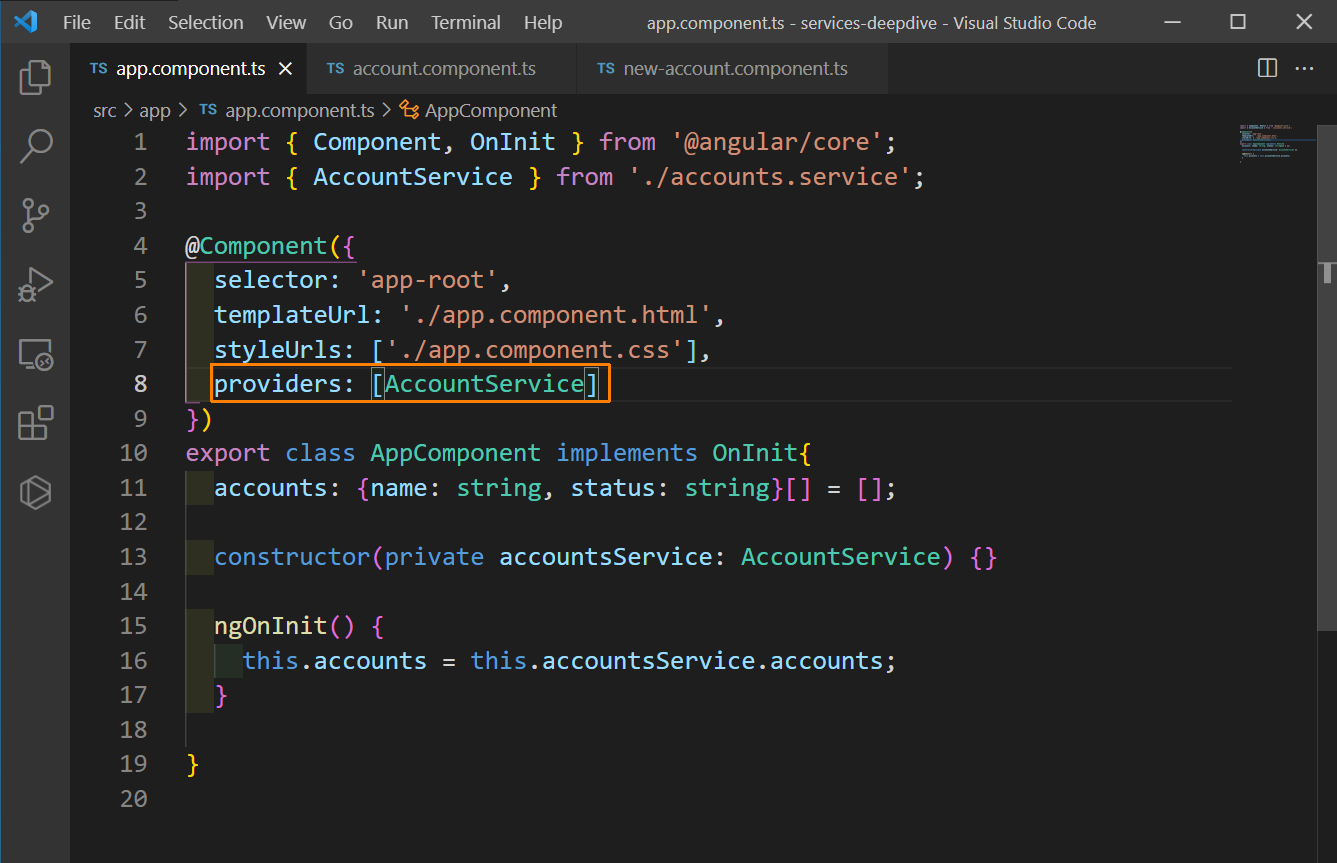
Task: Open the editor more actions menu
Action: point(1304,68)
